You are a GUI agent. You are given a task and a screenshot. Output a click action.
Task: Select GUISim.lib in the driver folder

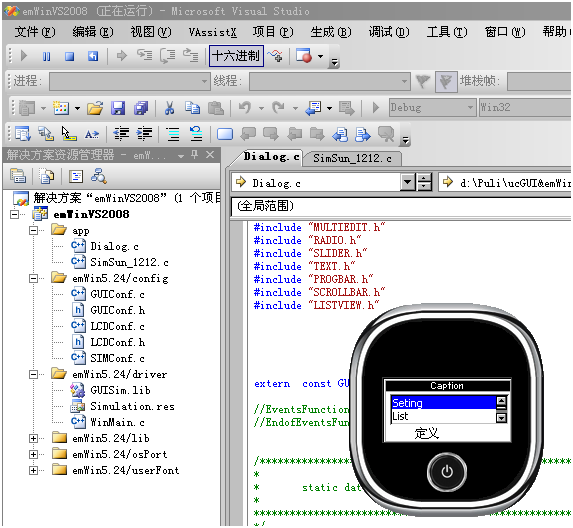[120, 390]
